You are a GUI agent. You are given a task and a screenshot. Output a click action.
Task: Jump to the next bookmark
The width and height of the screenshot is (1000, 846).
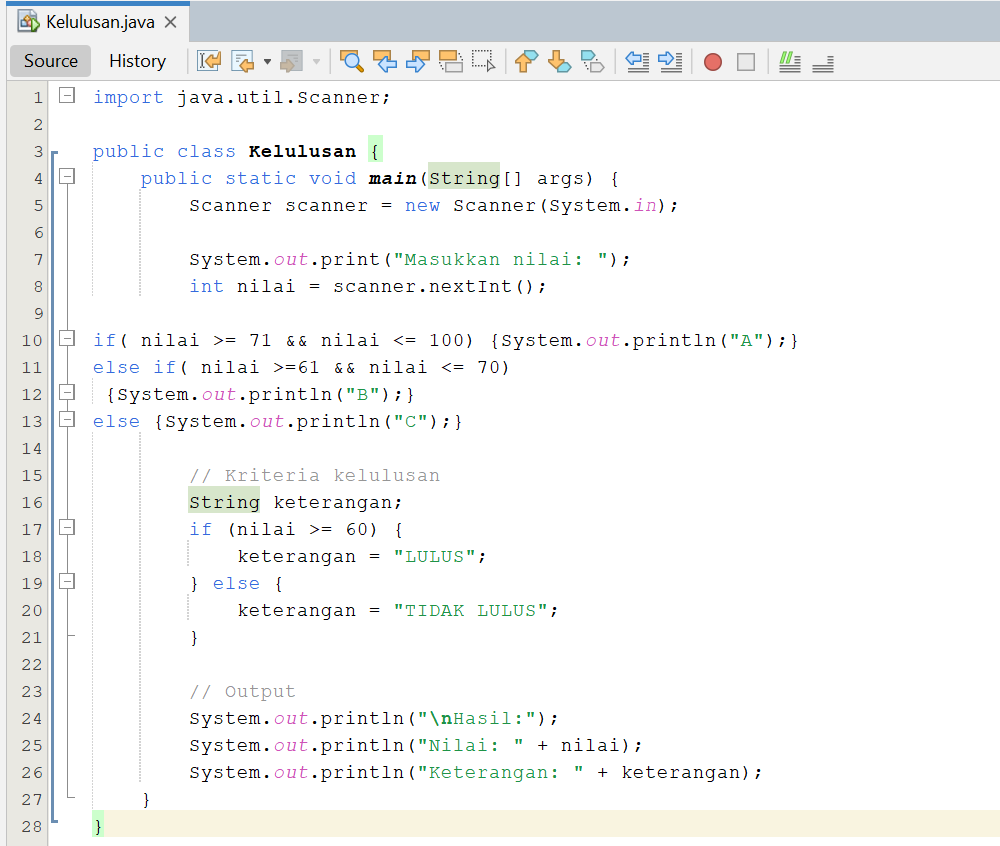tap(559, 61)
